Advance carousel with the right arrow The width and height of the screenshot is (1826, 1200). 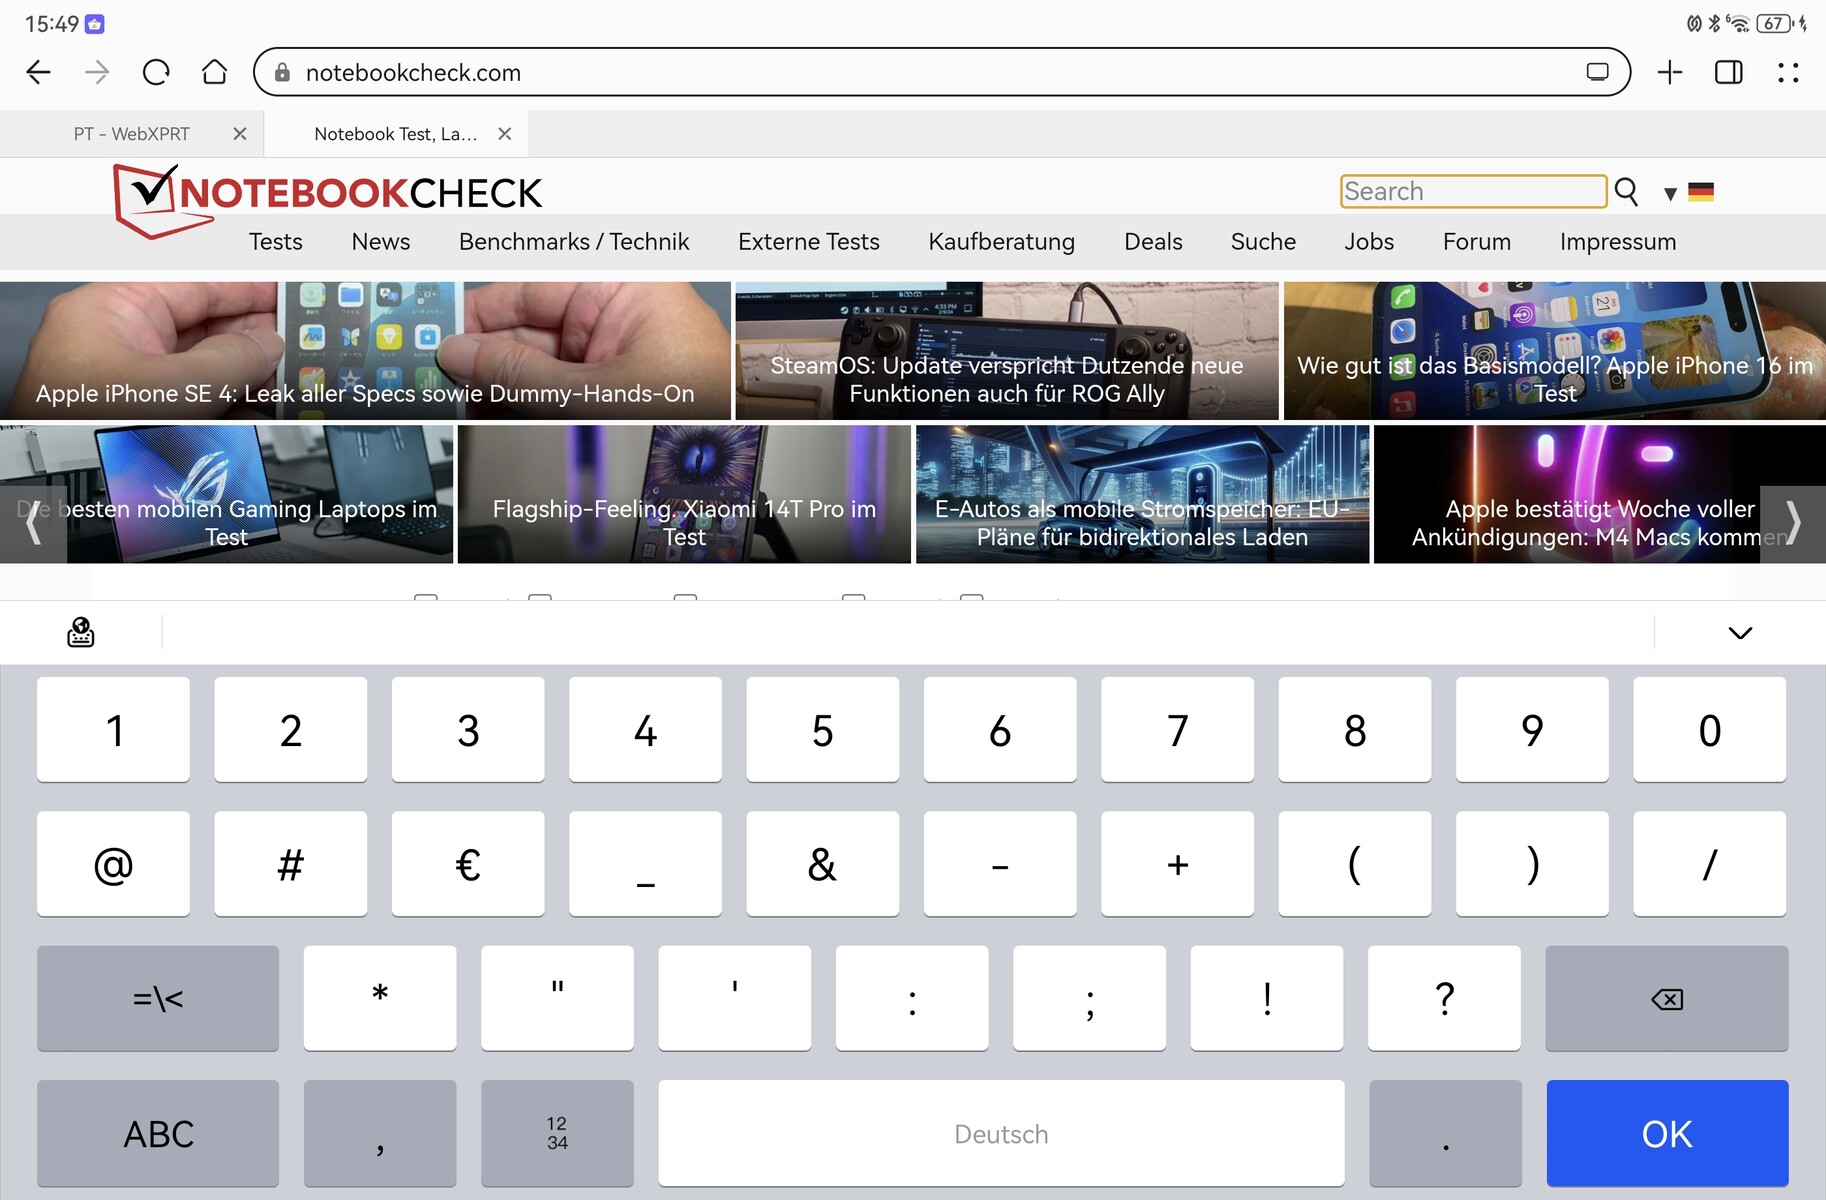(x=1793, y=523)
